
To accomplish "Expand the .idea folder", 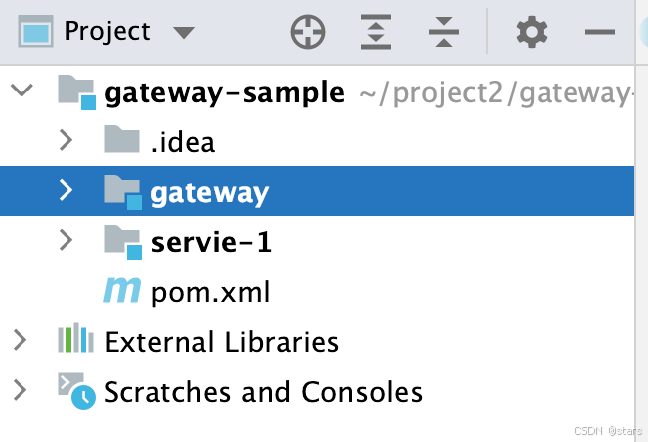I will click(x=66, y=140).
